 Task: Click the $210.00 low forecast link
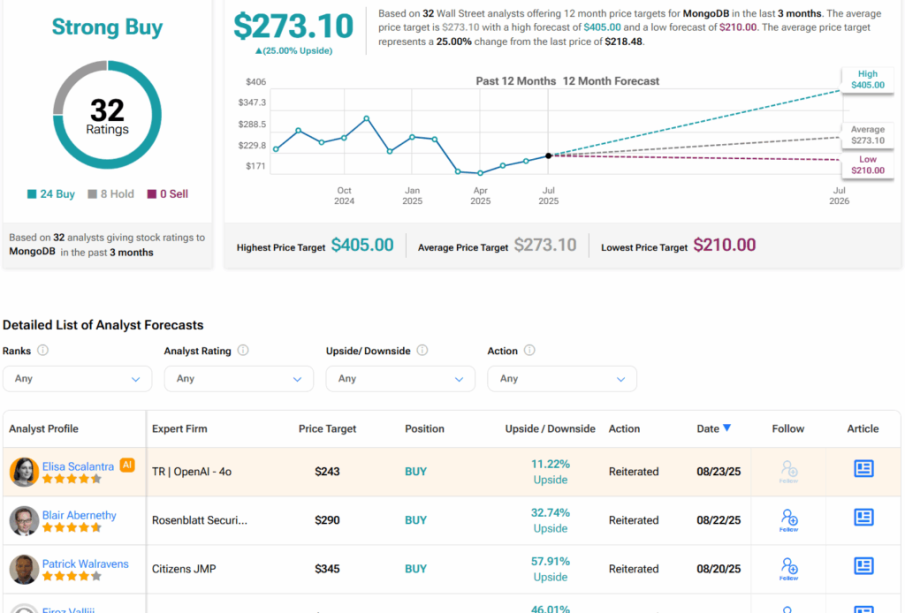[738, 27]
